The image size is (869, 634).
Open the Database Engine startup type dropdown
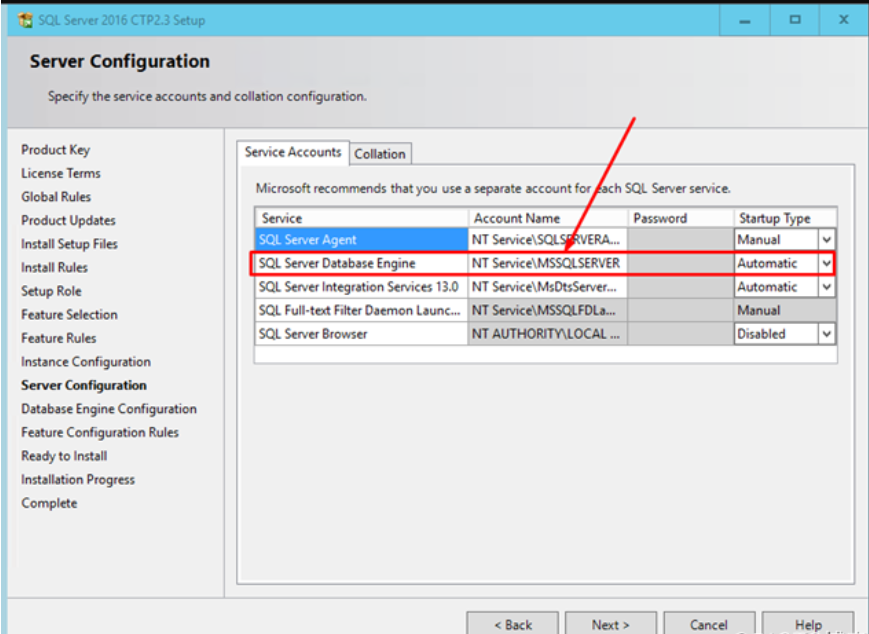click(x=827, y=263)
